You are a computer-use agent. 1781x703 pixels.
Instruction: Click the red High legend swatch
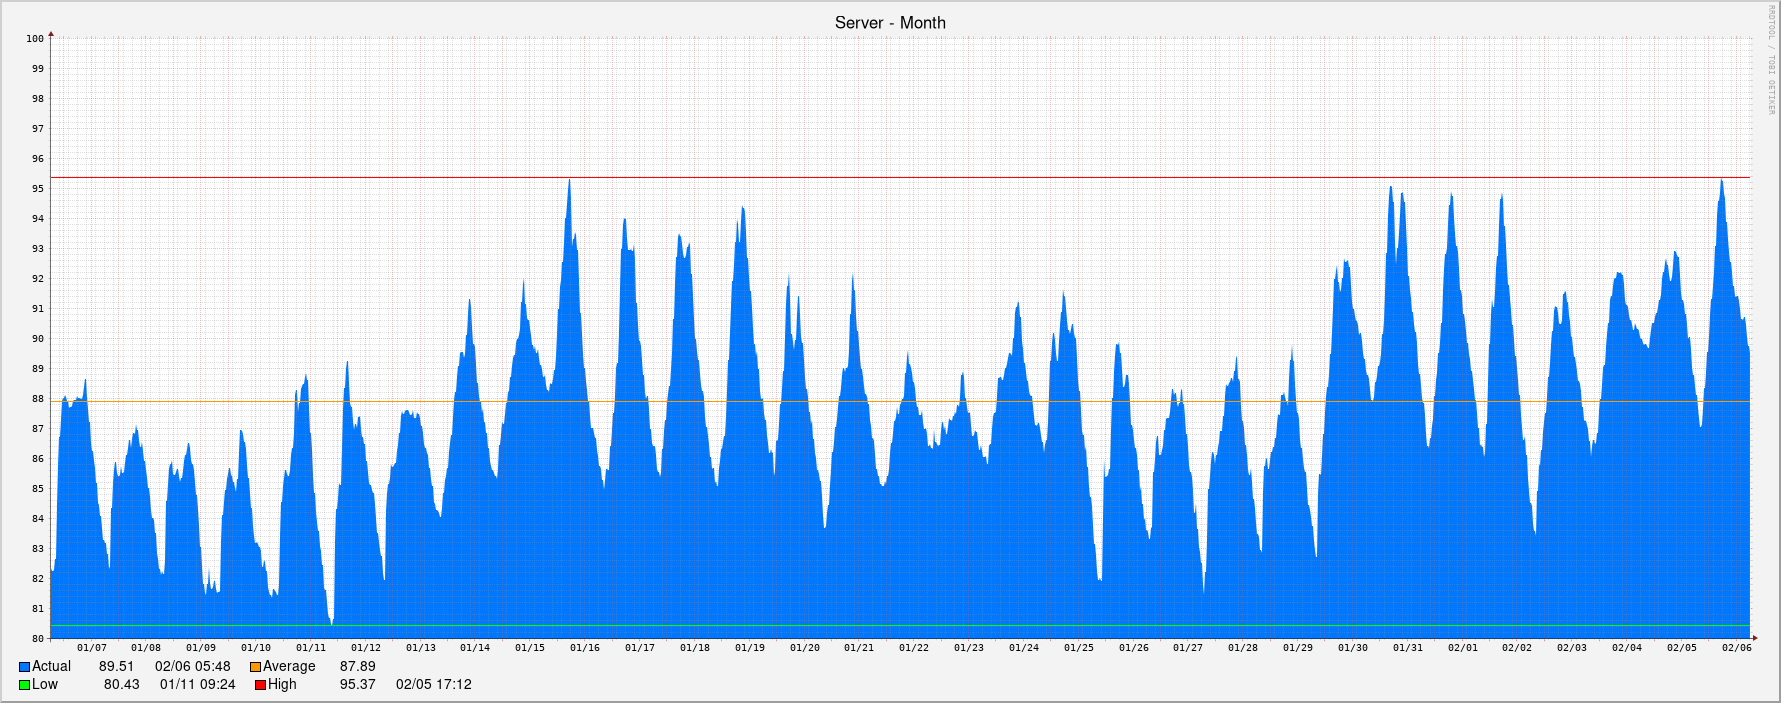coord(260,685)
